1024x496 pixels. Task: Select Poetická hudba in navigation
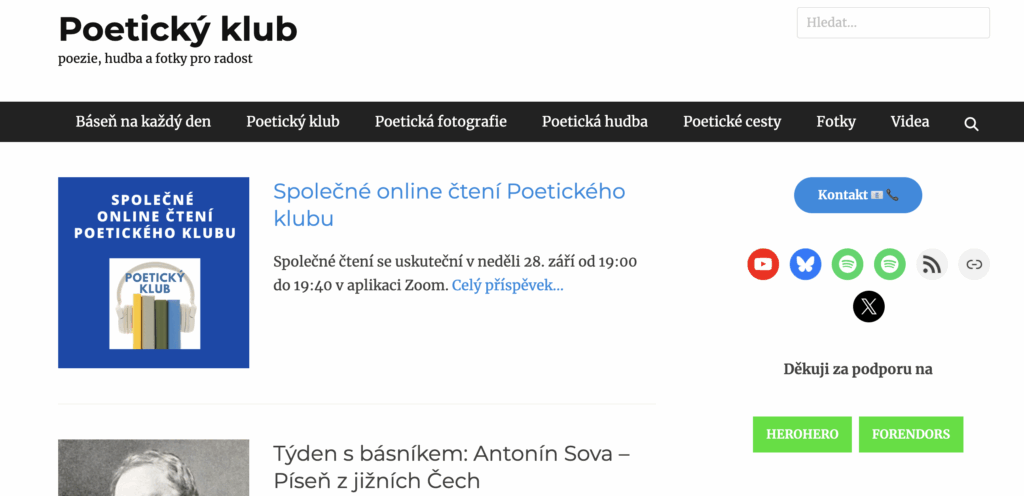coord(594,122)
